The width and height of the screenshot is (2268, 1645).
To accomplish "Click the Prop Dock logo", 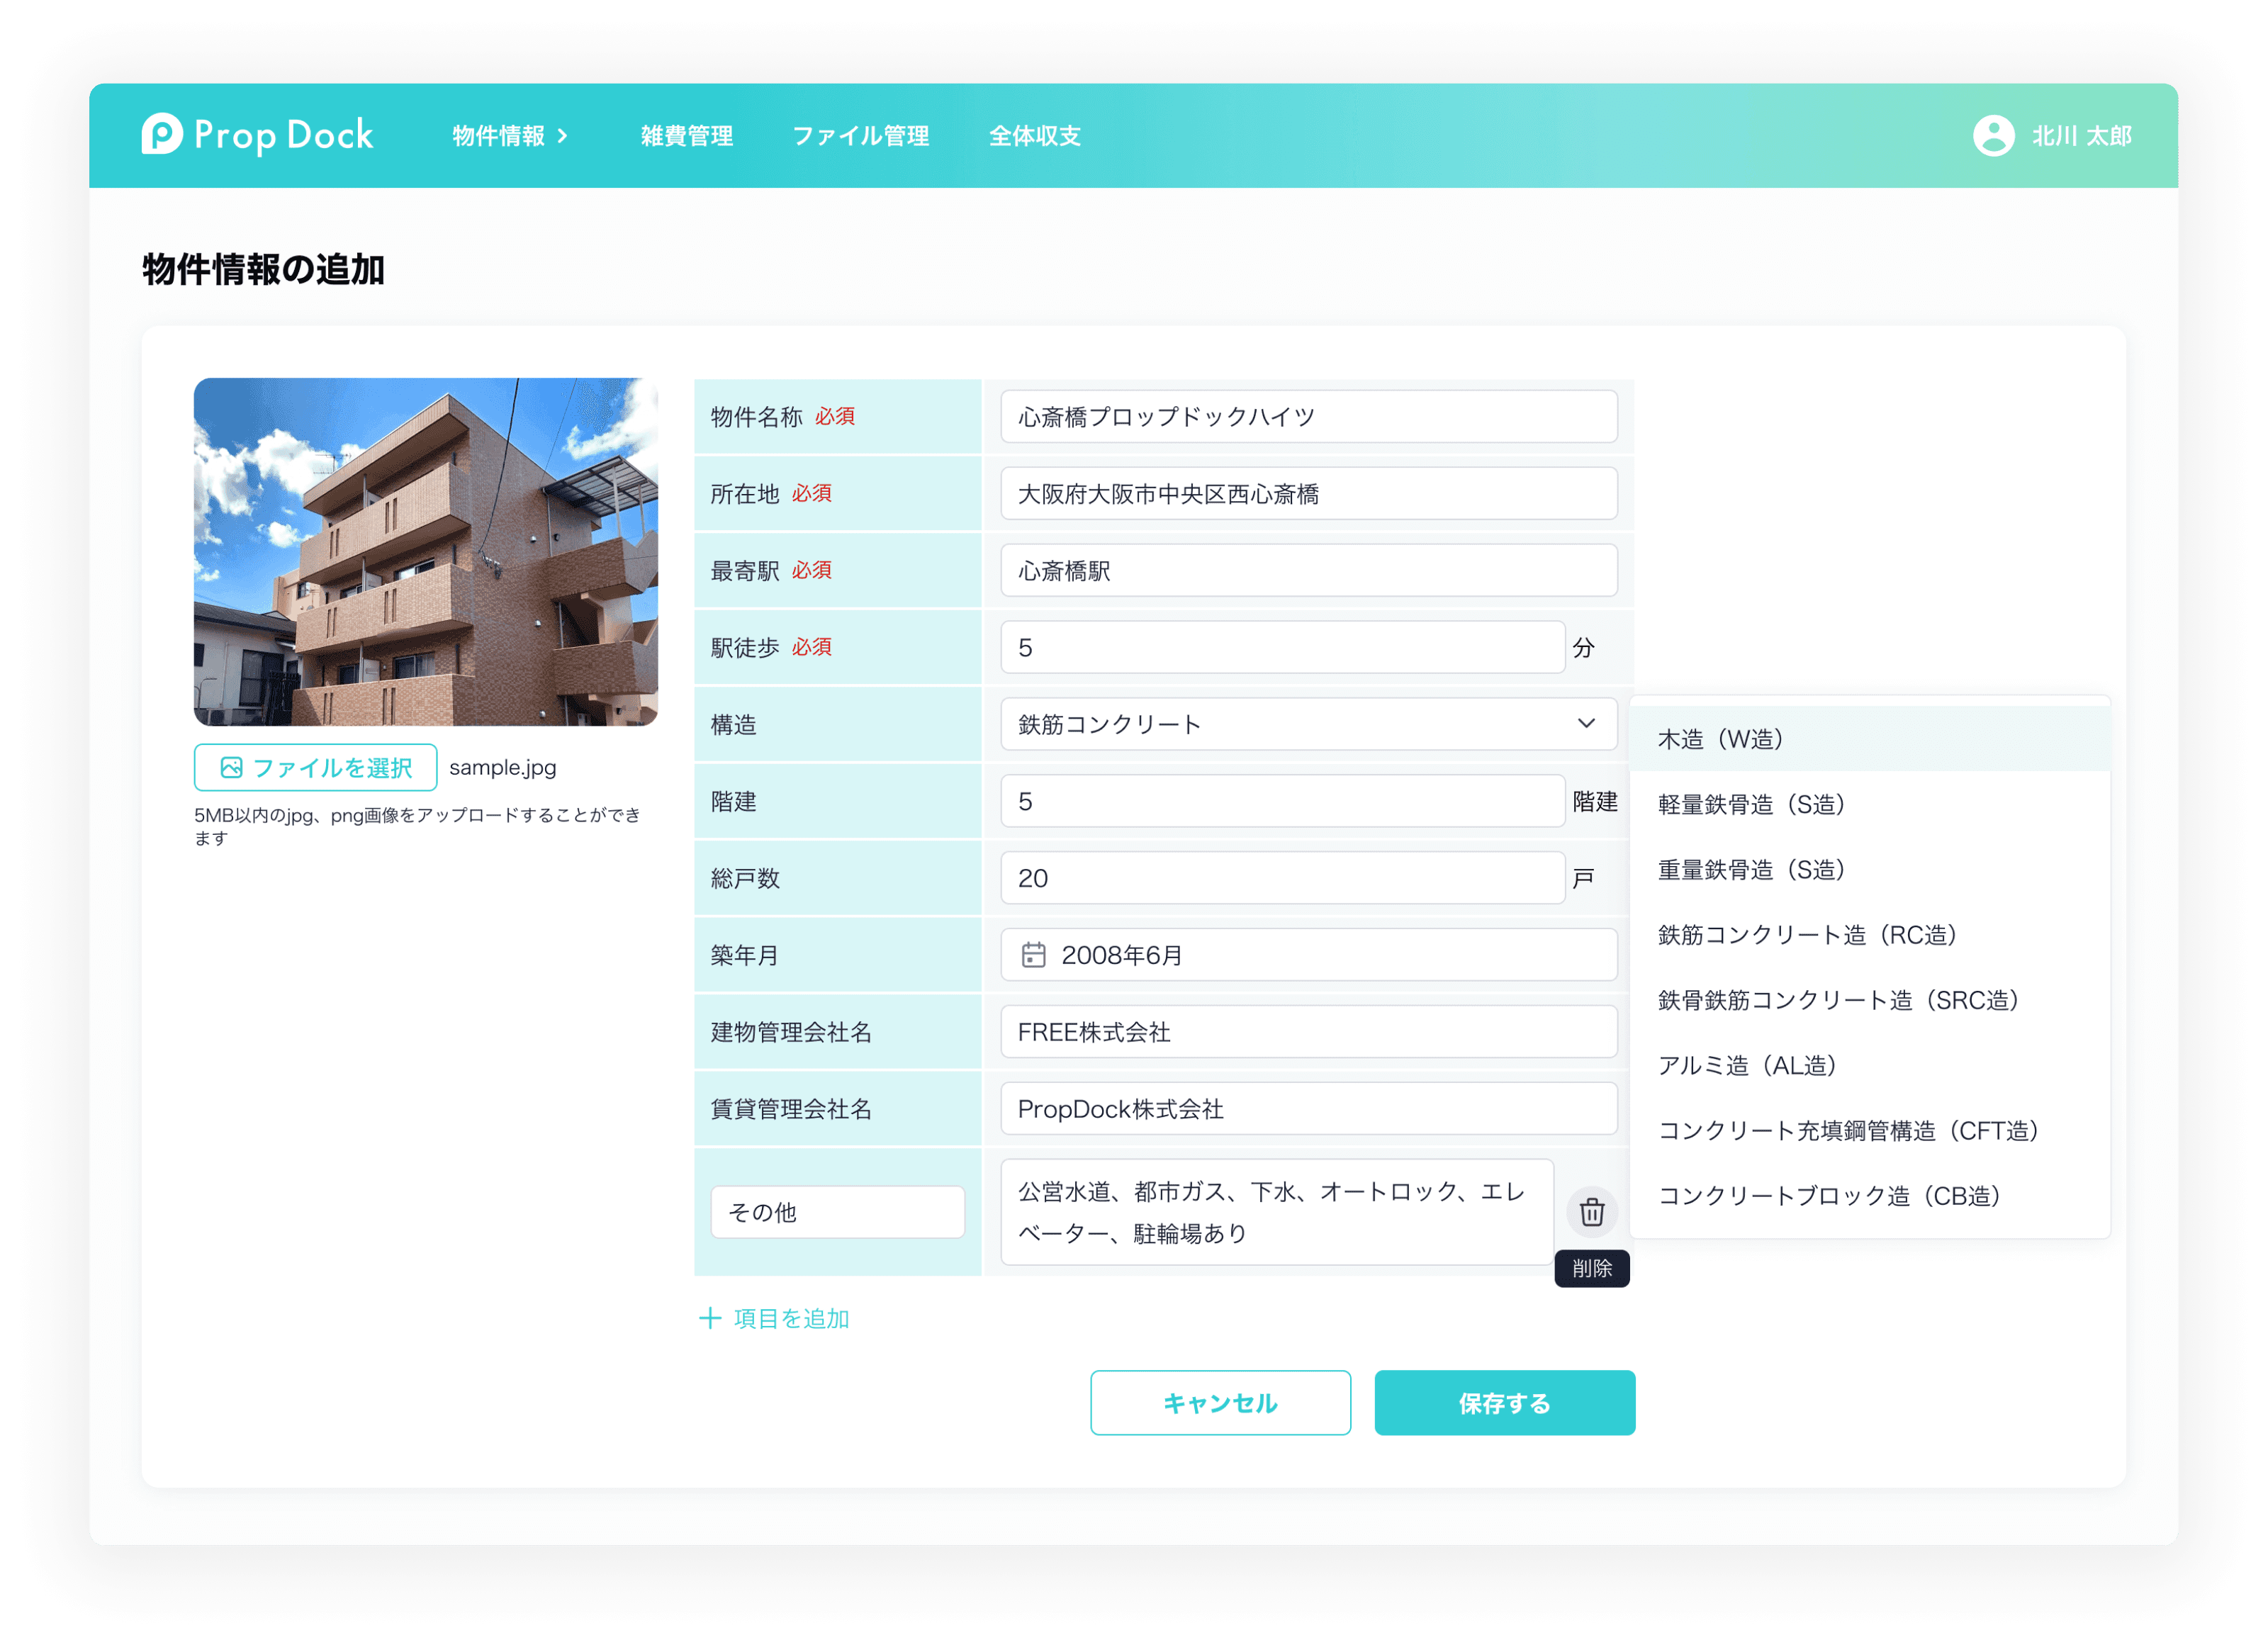I will point(257,135).
